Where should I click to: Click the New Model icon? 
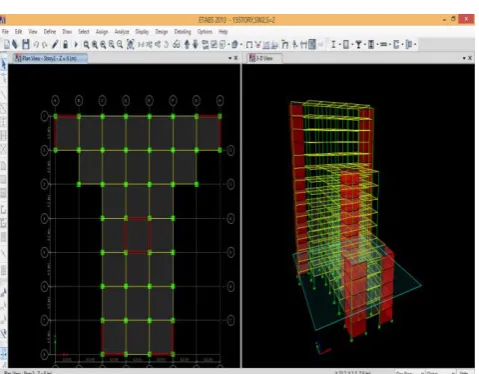click(x=7, y=44)
